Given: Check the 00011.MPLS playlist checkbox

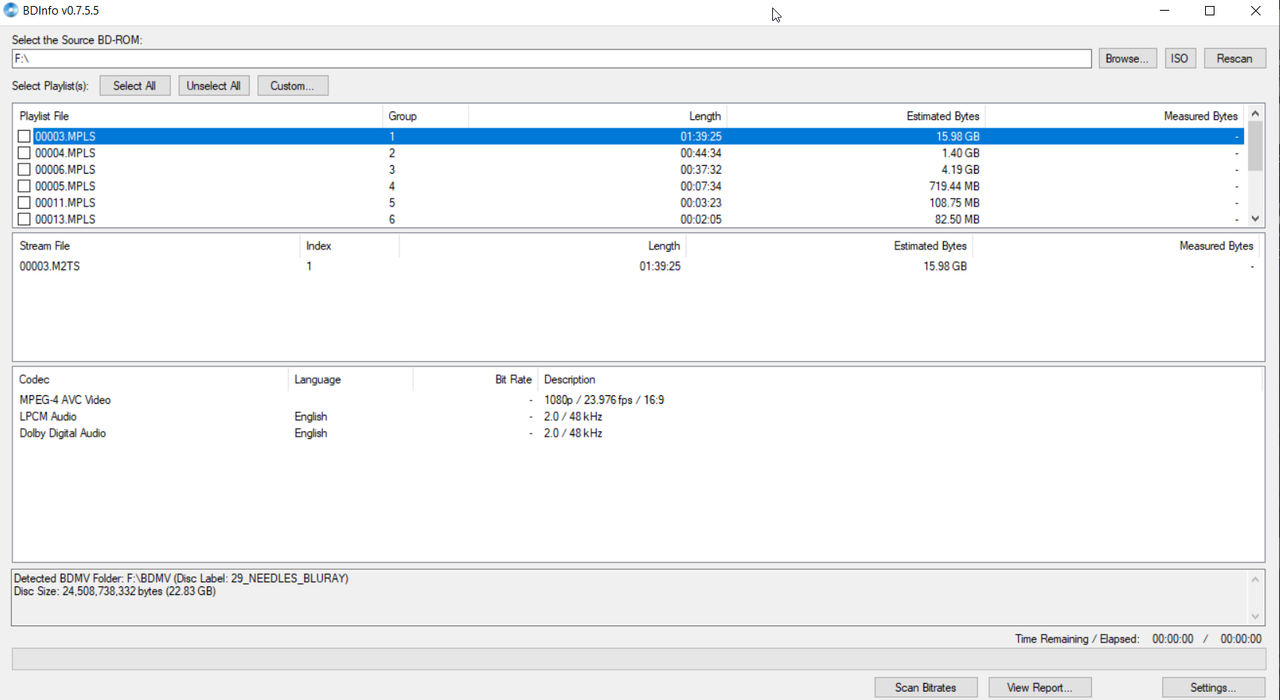Looking at the screenshot, I should pos(24,203).
